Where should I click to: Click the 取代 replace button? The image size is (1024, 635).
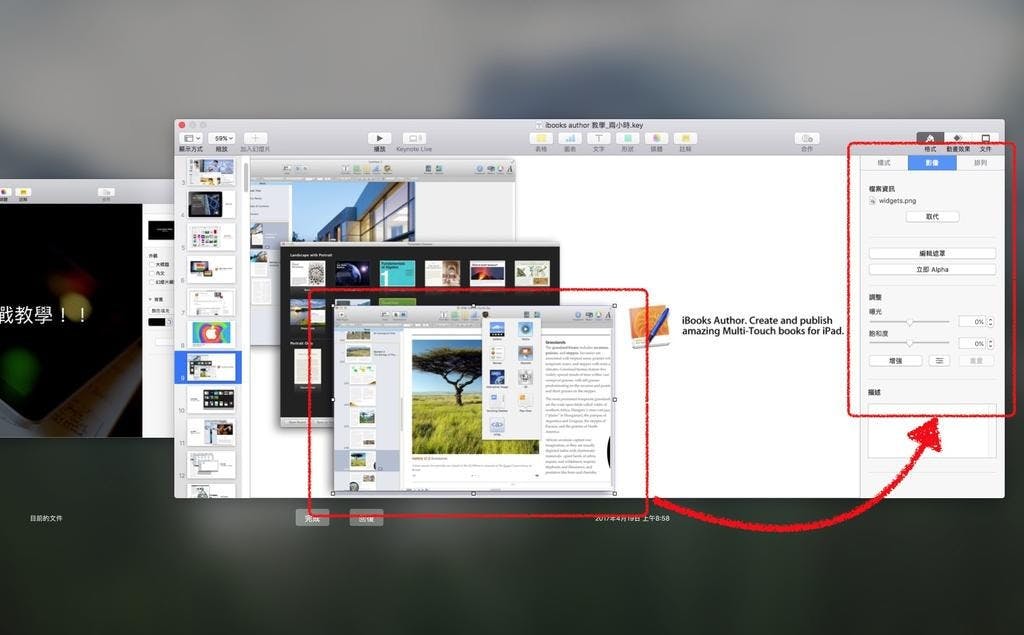pyautogui.click(x=932, y=216)
